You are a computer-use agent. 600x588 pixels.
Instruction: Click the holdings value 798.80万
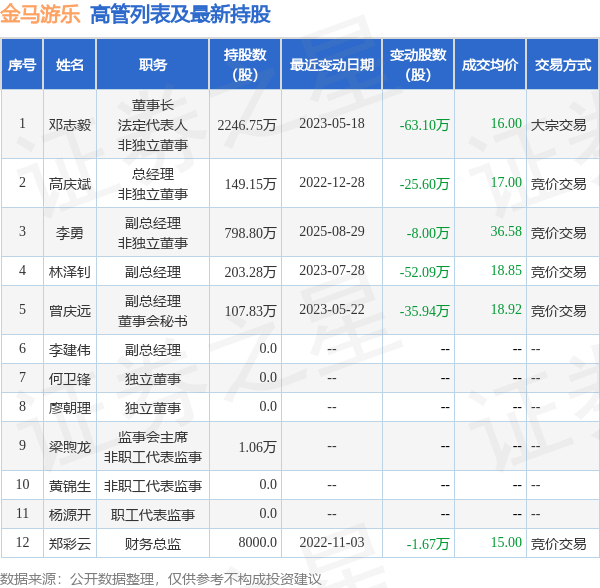[x=250, y=233]
